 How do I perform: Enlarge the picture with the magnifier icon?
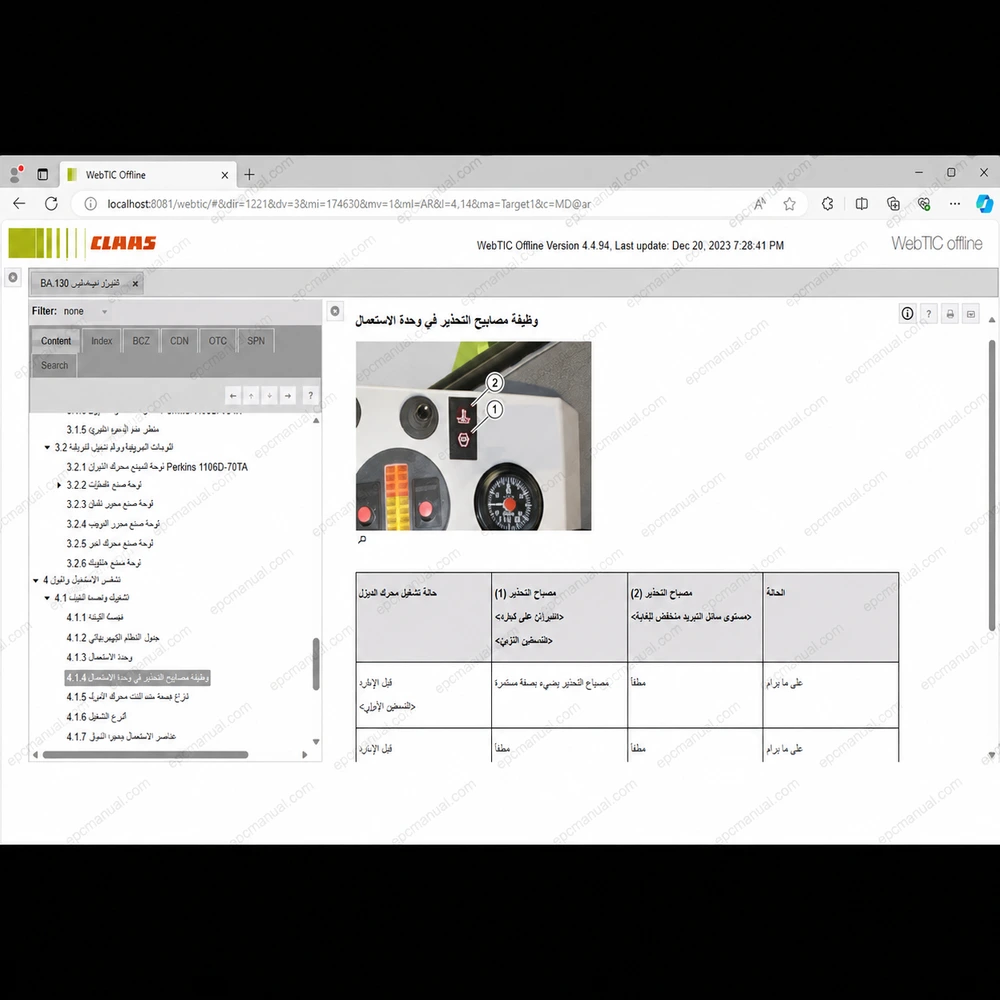362,540
